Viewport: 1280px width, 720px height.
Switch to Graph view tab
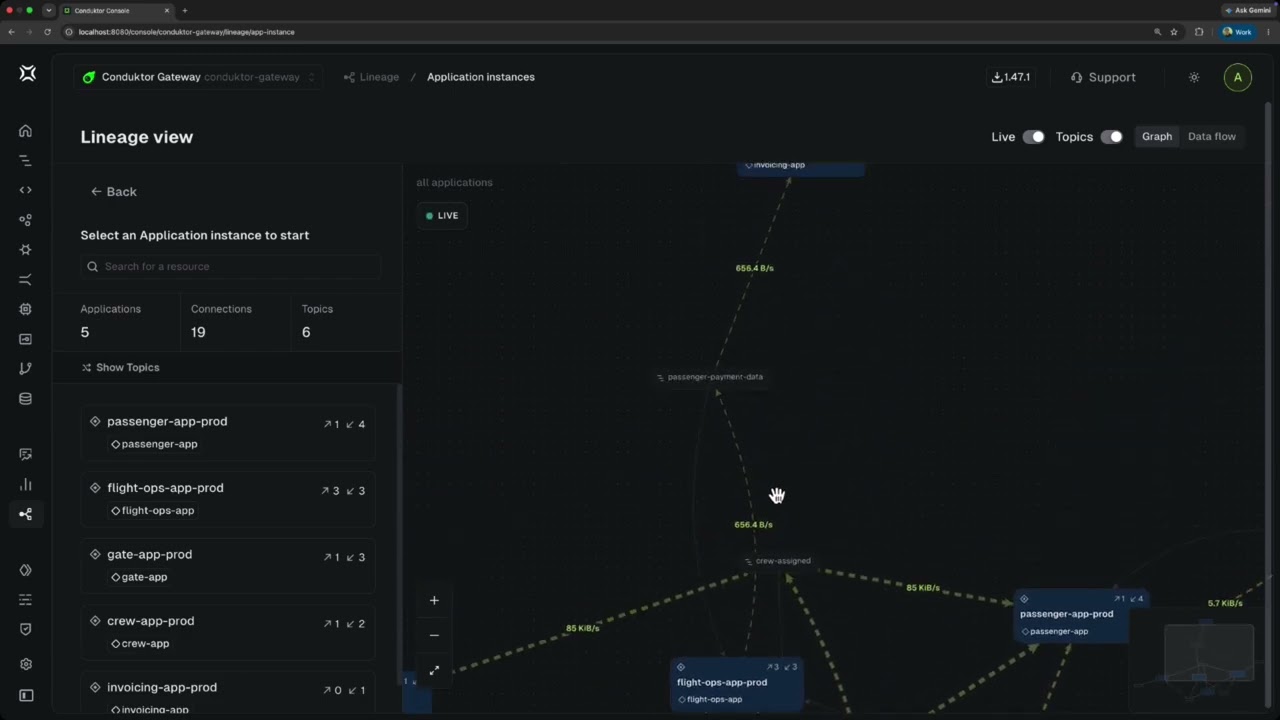pos(1157,136)
